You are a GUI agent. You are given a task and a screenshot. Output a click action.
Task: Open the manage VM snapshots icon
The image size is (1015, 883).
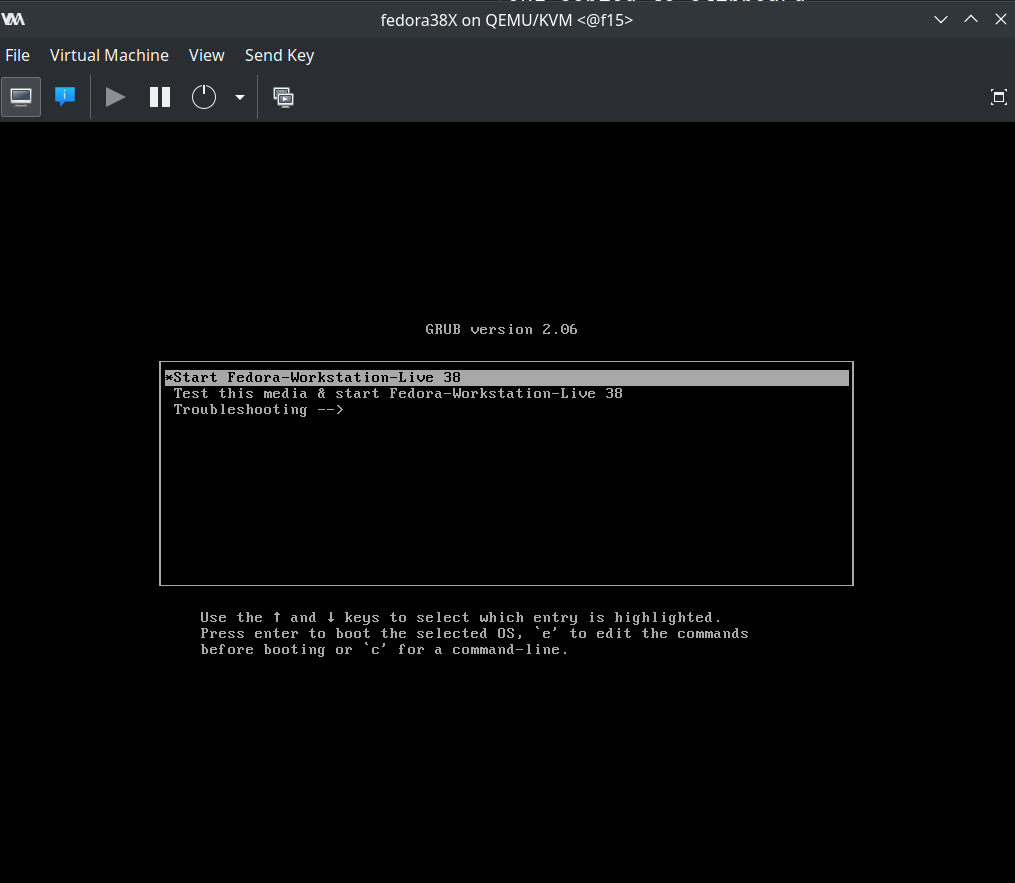tap(284, 97)
